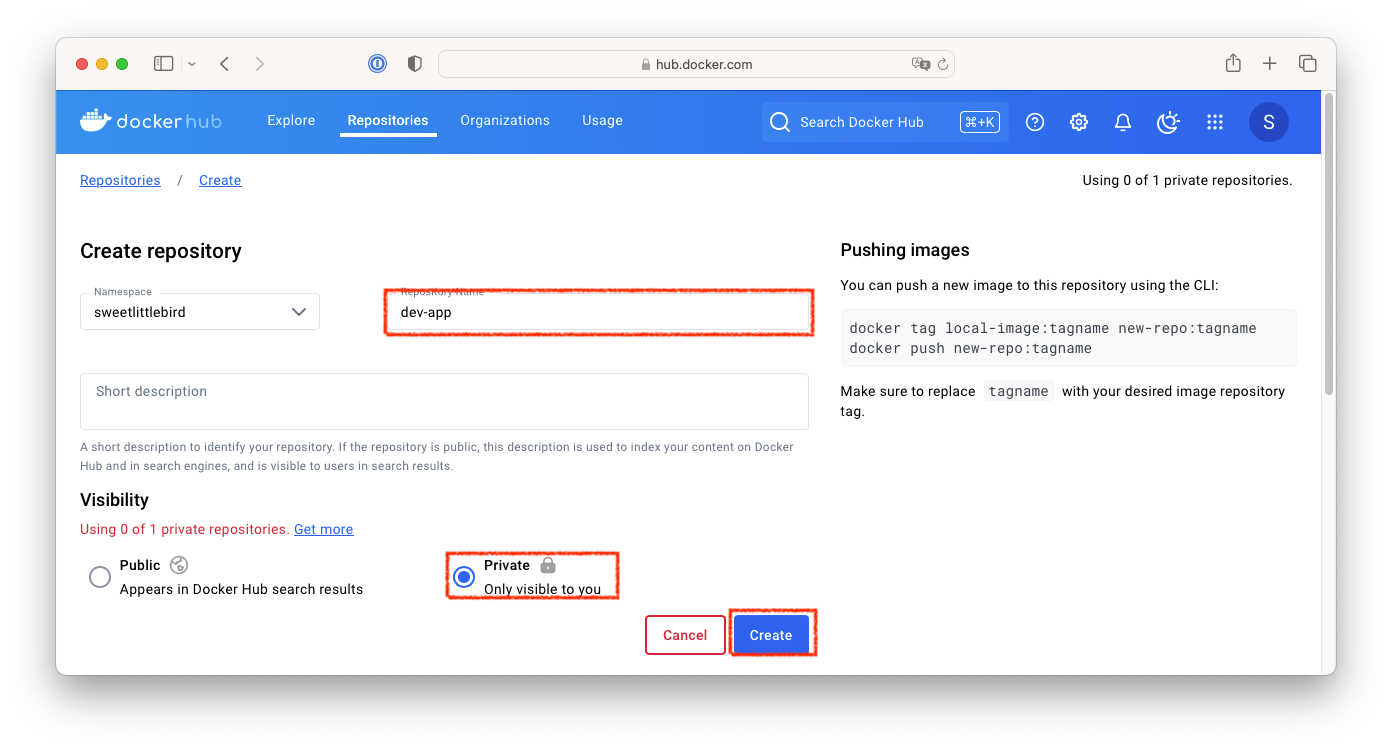Image resolution: width=1392 pixels, height=749 pixels.
Task: Click the blue Create button
Action: [771, 635]
